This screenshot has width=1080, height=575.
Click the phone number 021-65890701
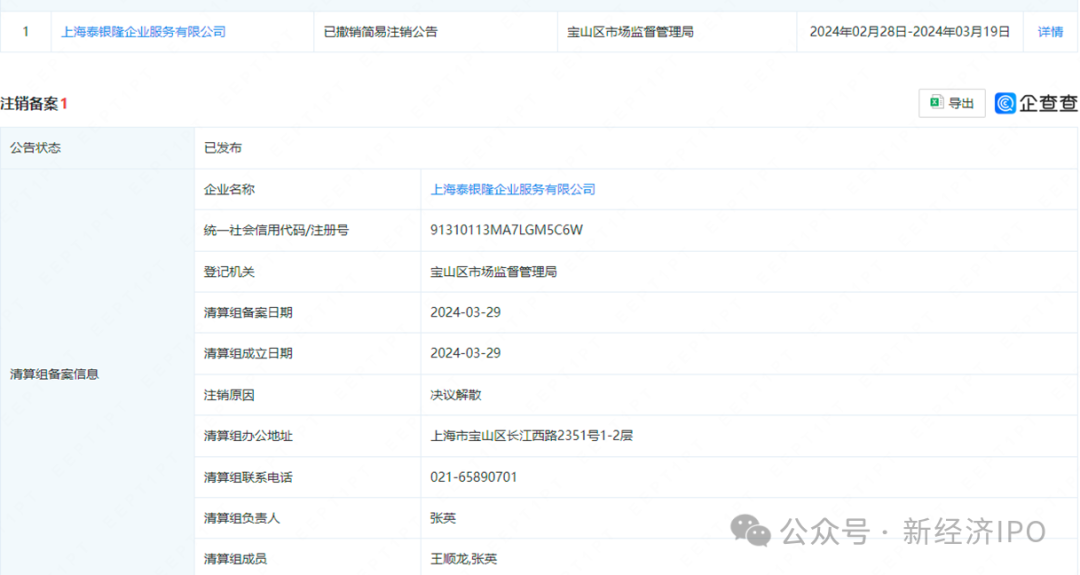[x=473, y=477]
